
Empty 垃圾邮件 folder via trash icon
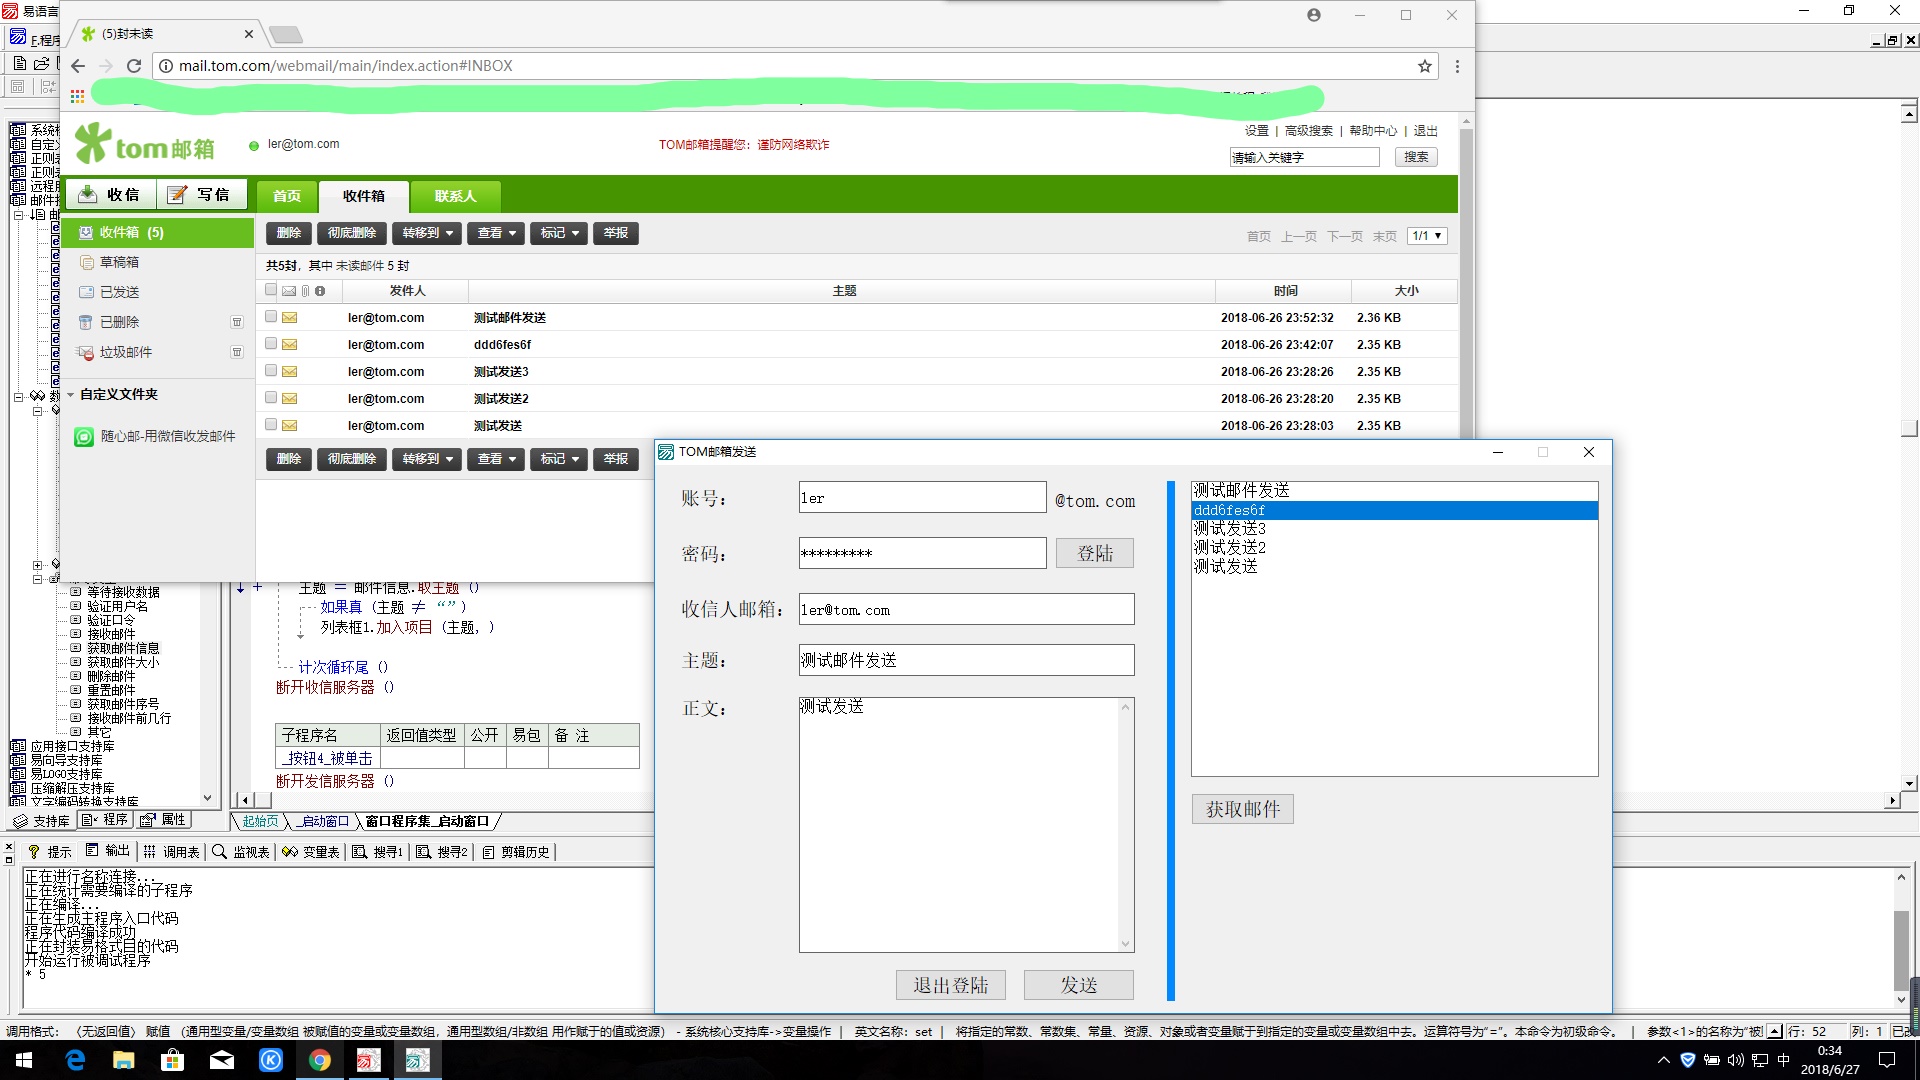tap(237, 352)
